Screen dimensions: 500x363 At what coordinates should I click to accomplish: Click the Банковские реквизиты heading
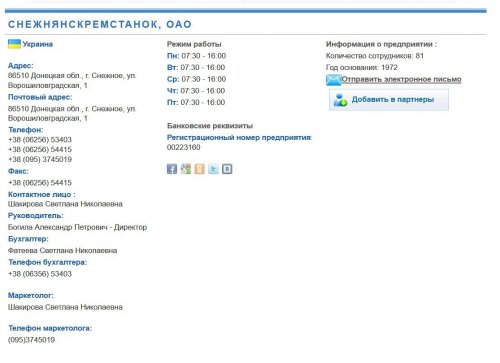[210, 126]
